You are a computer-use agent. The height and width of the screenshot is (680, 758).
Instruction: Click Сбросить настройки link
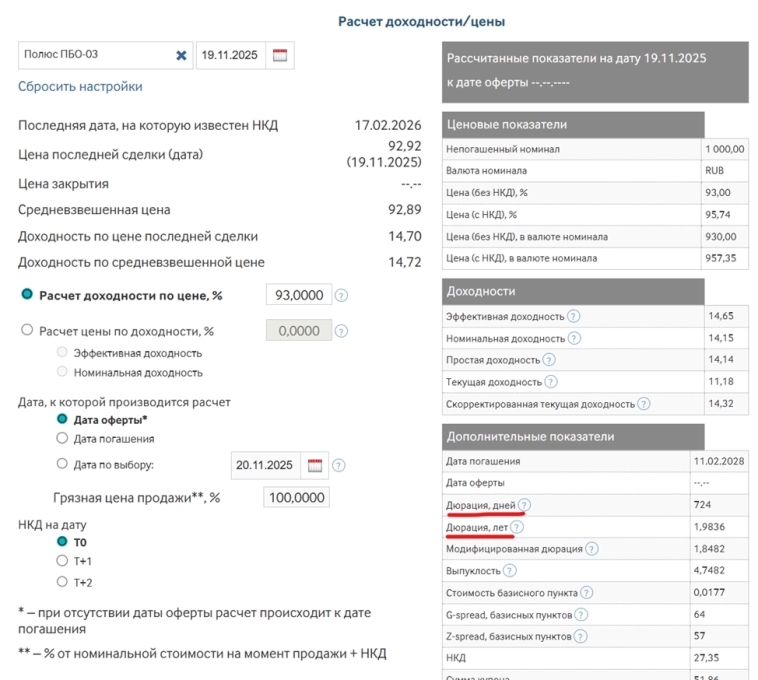click(80, 87)
